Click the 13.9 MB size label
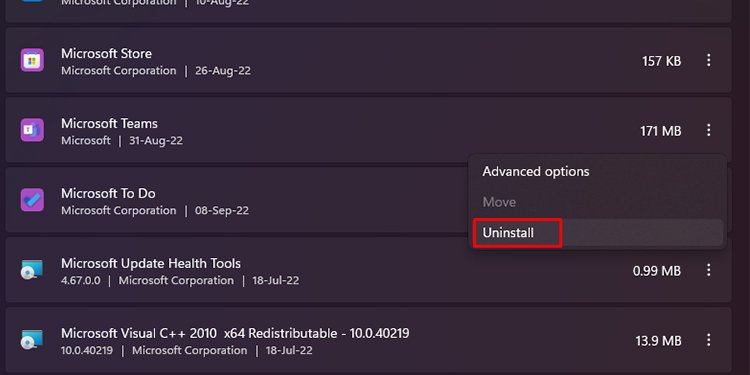This screenshot has width=750, height=375. coord(658,341)
